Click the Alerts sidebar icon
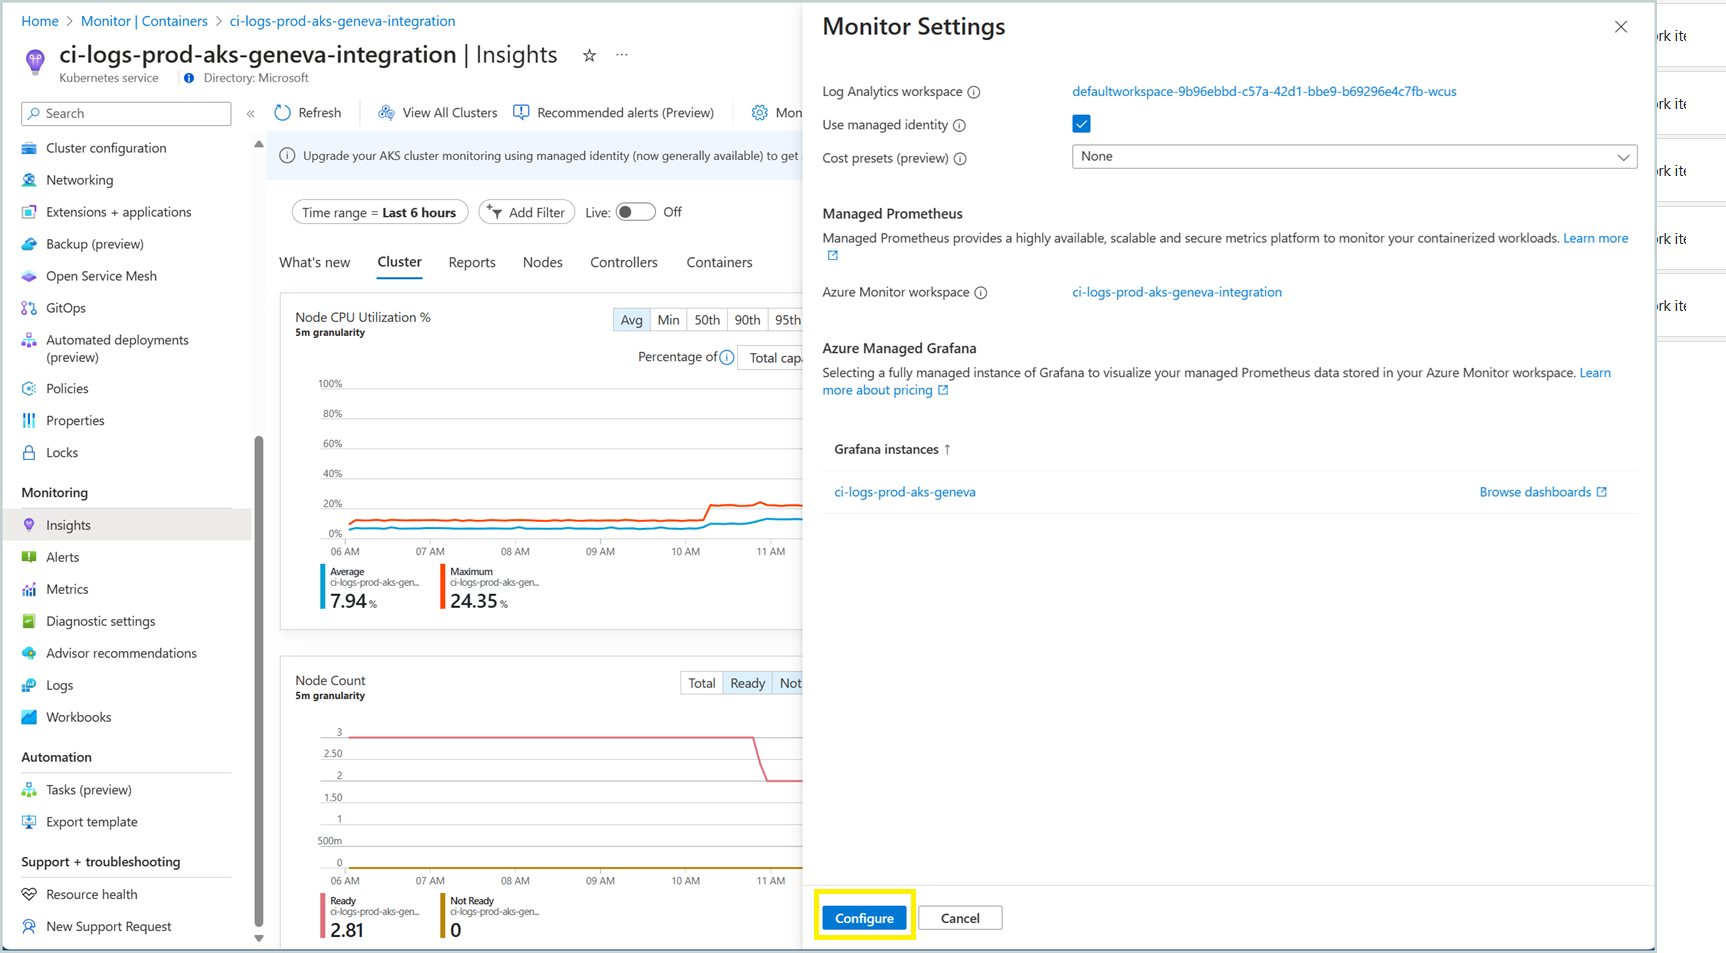Screen dimensions: 1726x953 click(29, 557)
